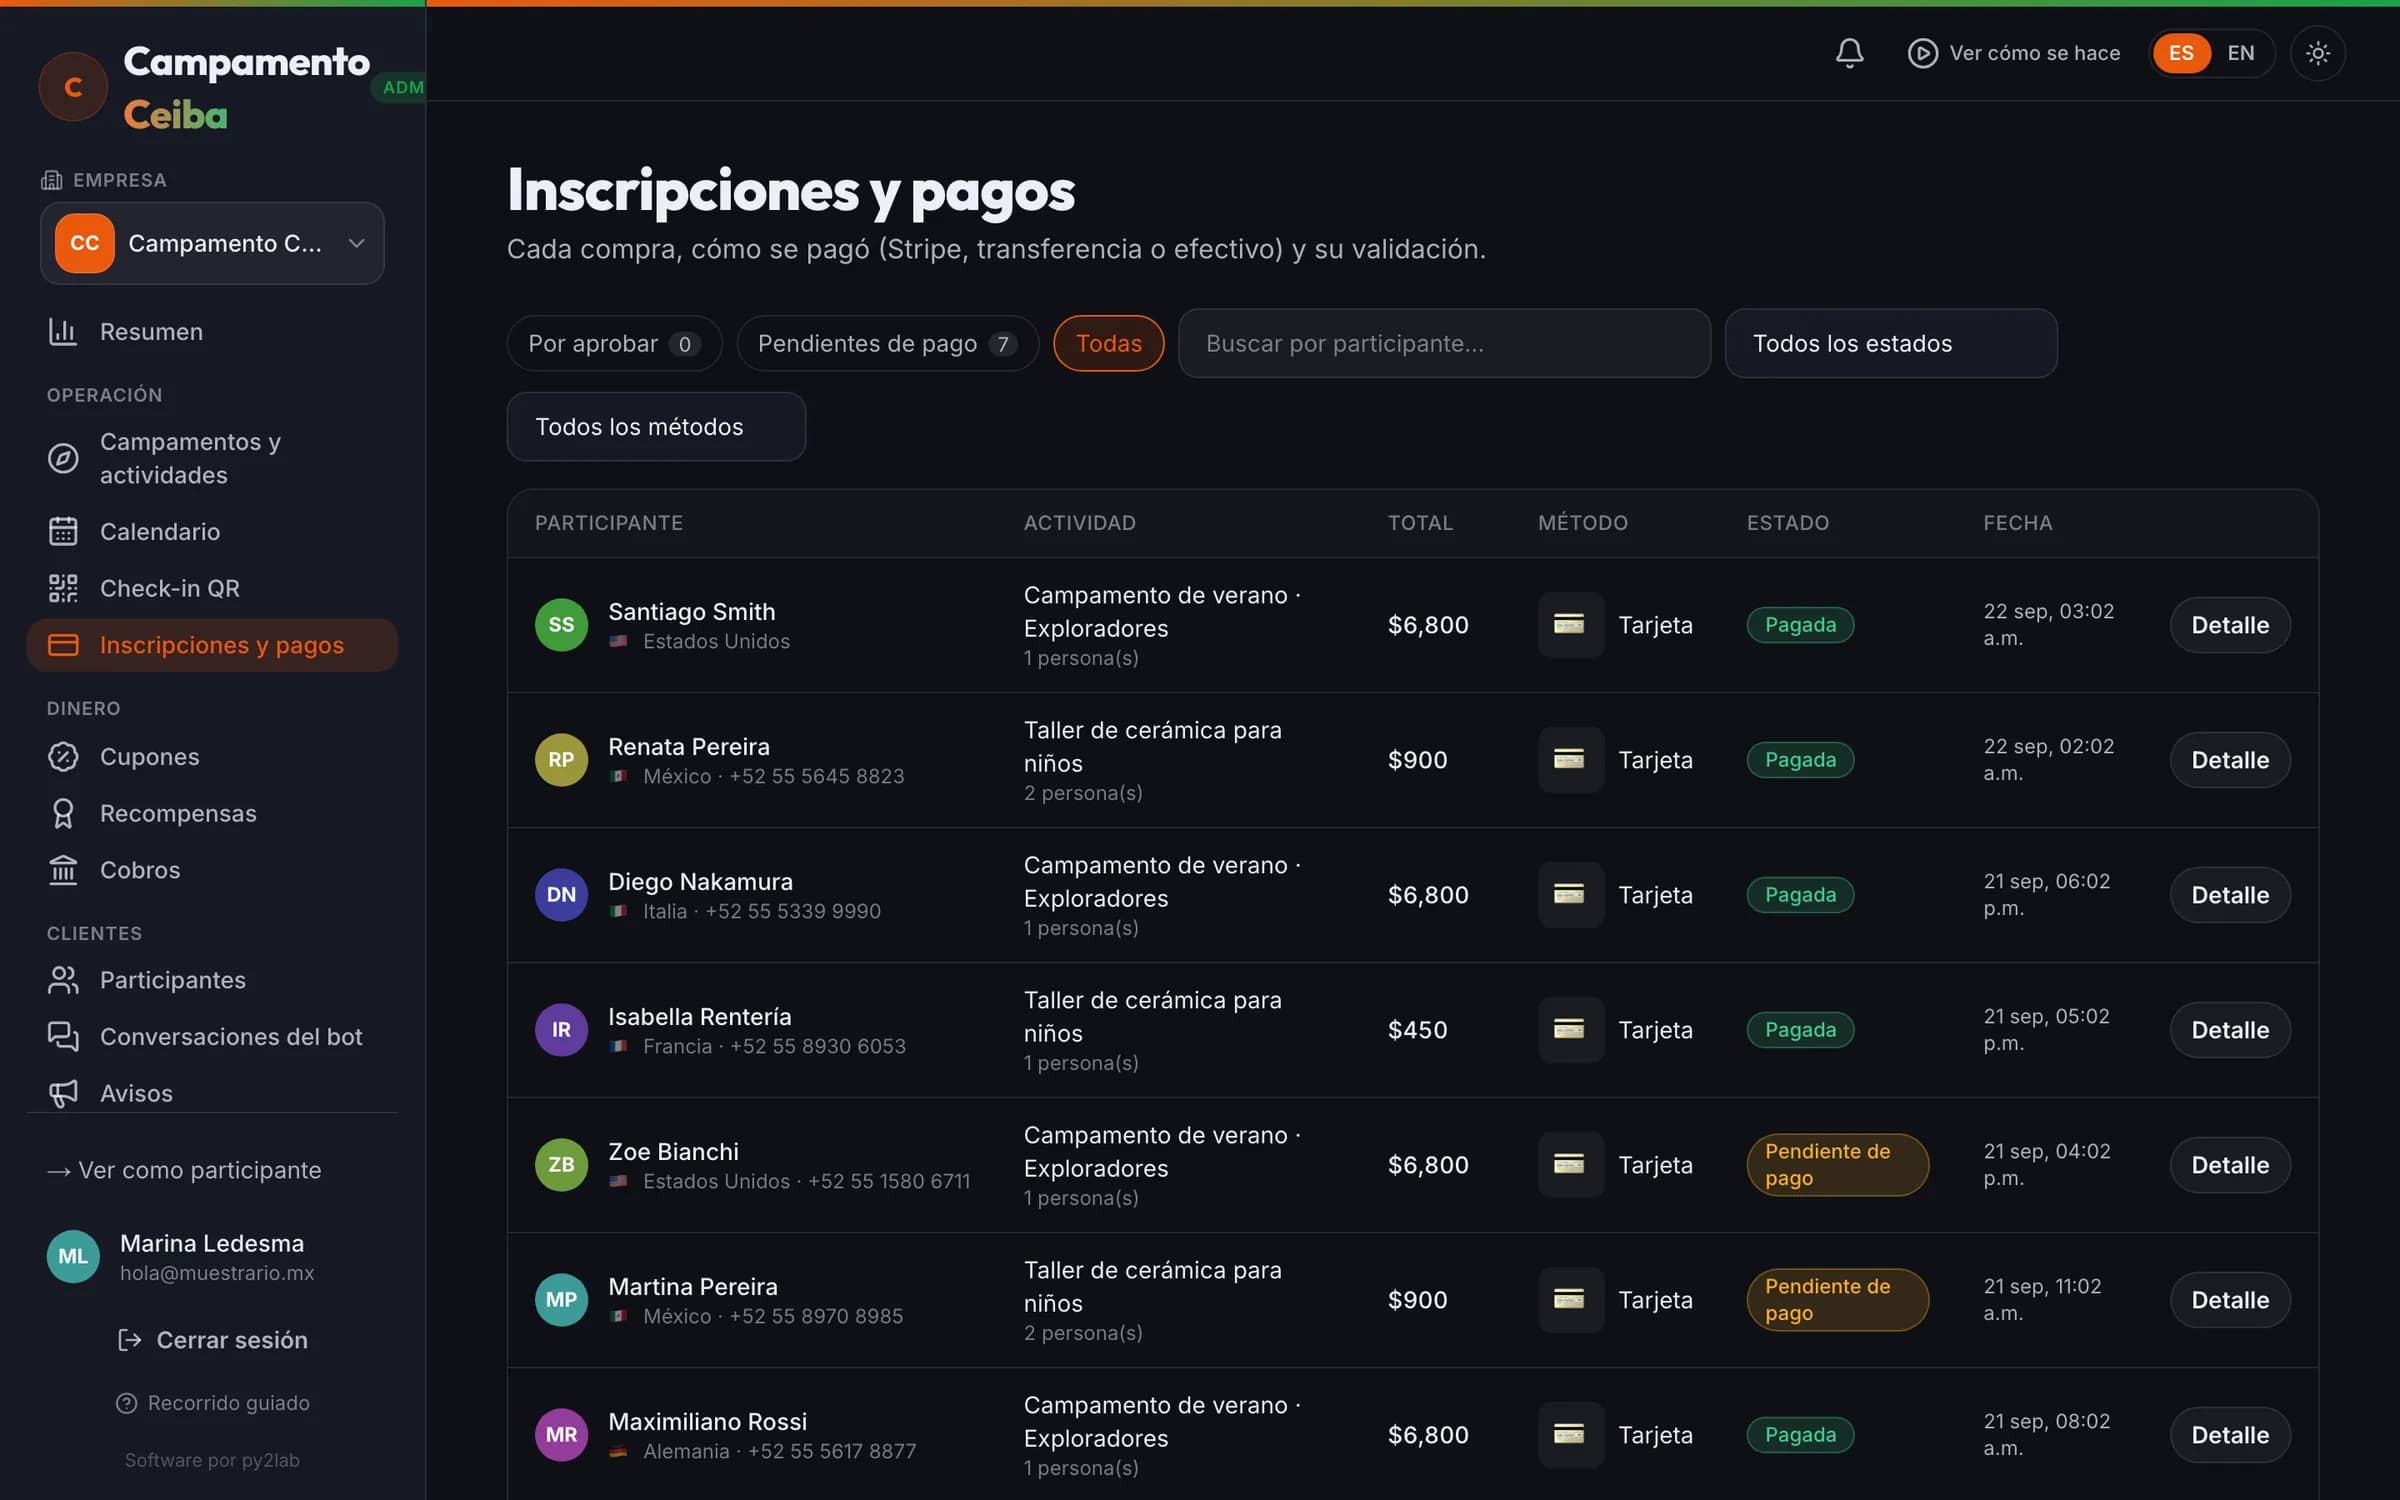Image resolution: width=2400 pixels, height=1500 pixels.
Task: Open Detalle for Santiago Smith
Action: coord(2230,625)
